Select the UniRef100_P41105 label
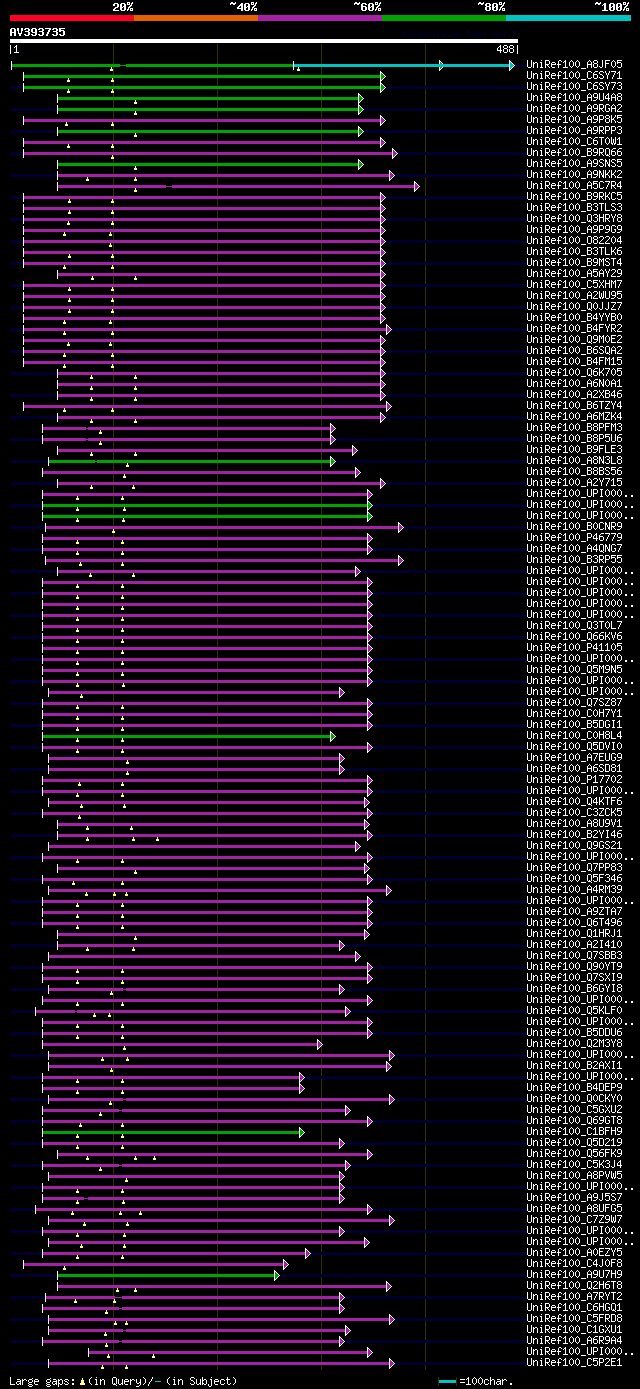The image size is (640, 1389). coord(574,648)
